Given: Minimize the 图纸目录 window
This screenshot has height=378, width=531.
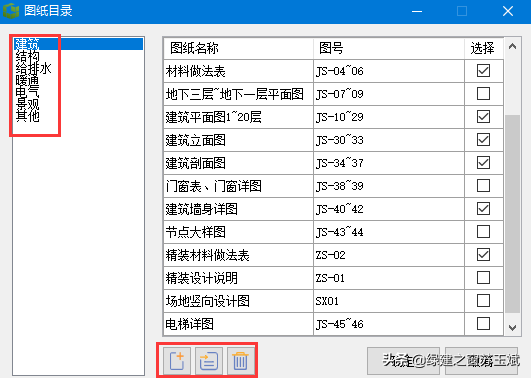Looking at the screenshot, I should pyautogui.click(x=417, y=11).
